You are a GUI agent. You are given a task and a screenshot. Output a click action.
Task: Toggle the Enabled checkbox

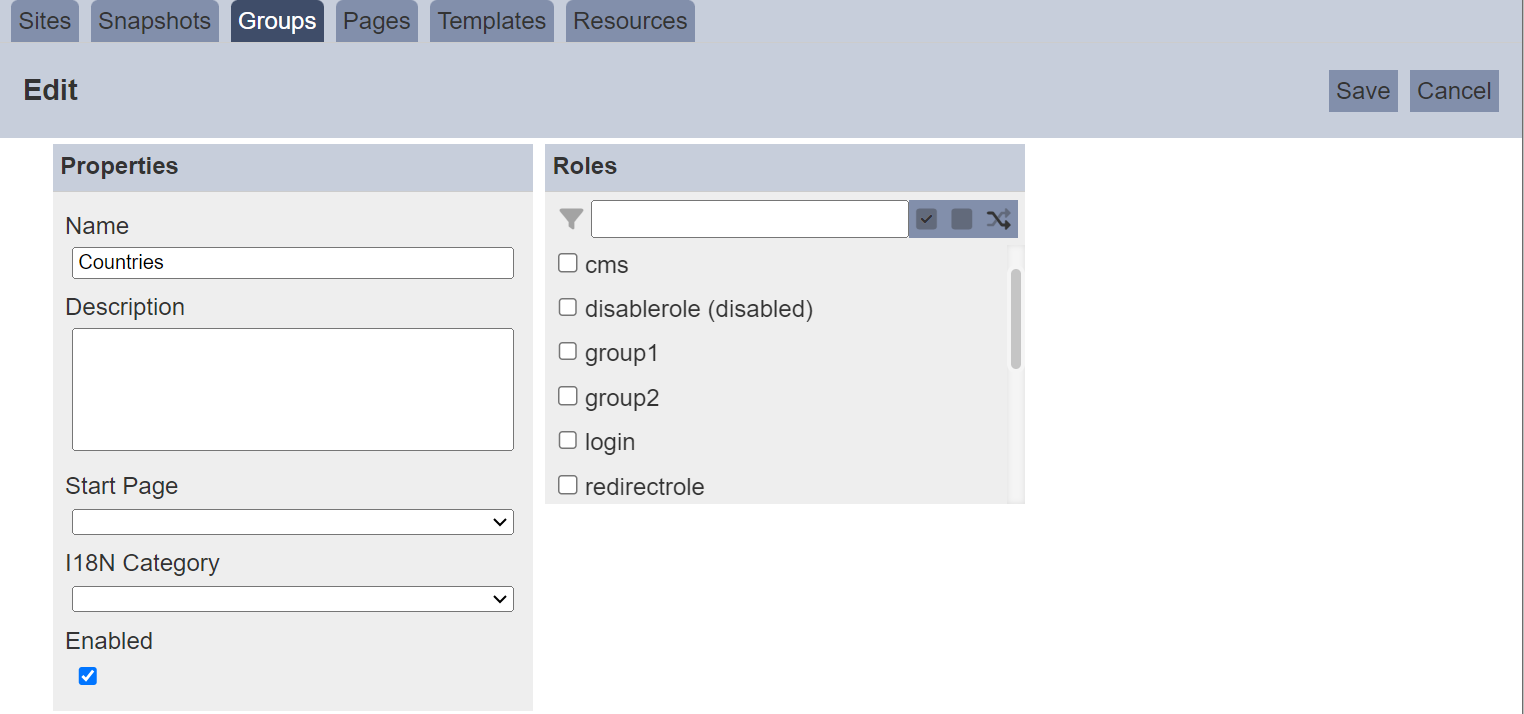point(88,676)
